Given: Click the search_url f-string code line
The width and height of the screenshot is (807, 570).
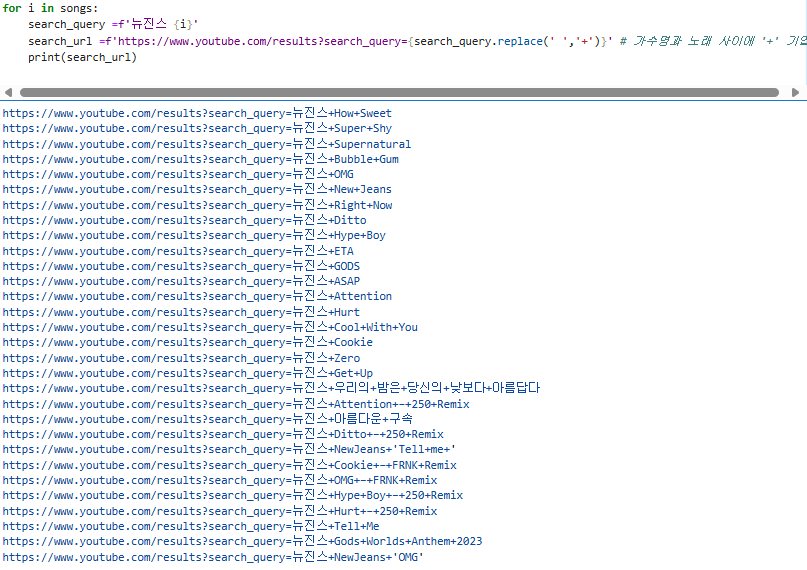Looking at the screenshot, I should coord(417,41).
